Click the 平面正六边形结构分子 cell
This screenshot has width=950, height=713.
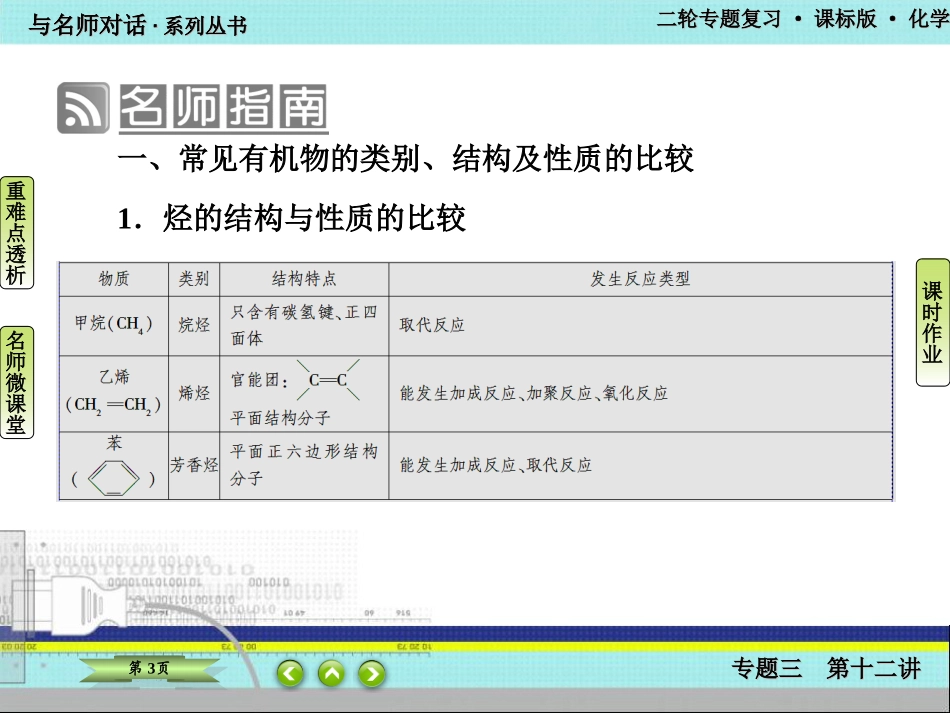304,465
